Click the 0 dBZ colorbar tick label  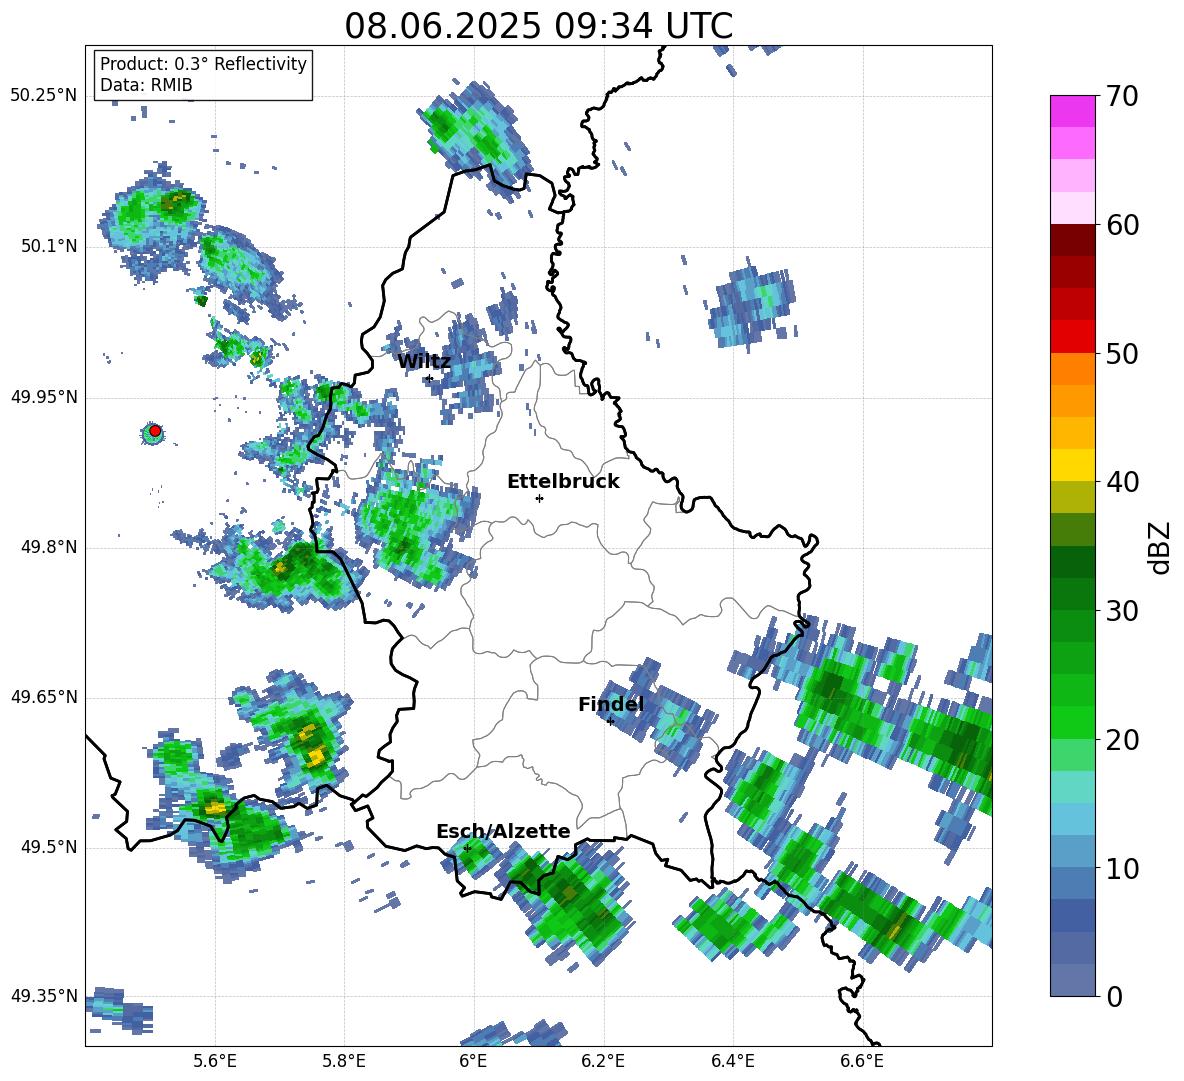1114,997
